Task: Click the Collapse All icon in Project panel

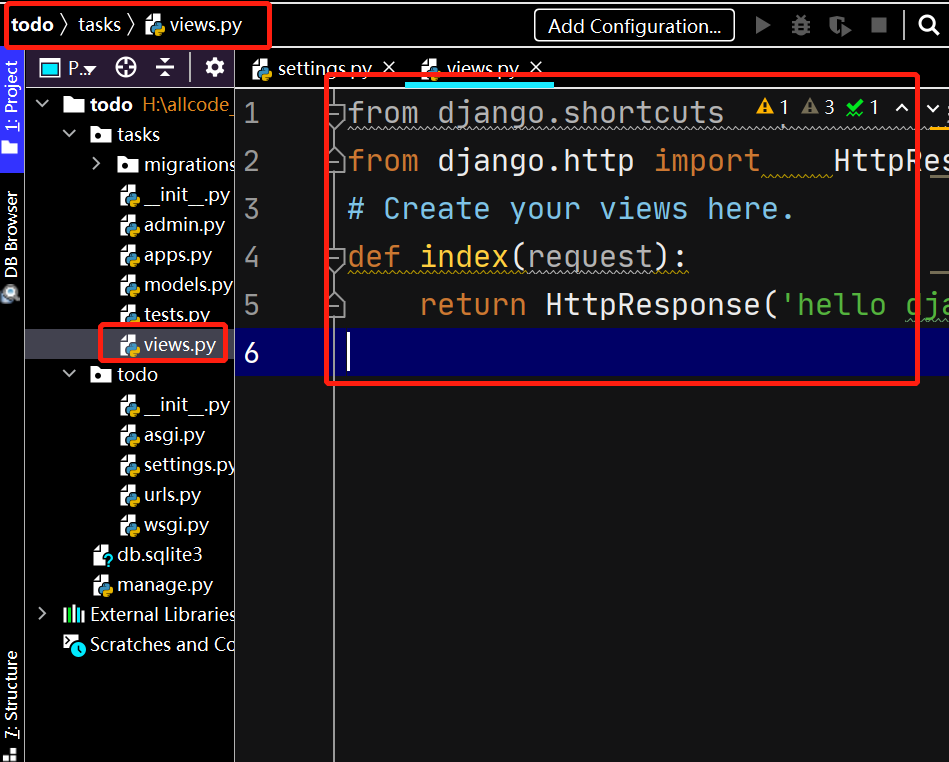Action: (165, 67)
